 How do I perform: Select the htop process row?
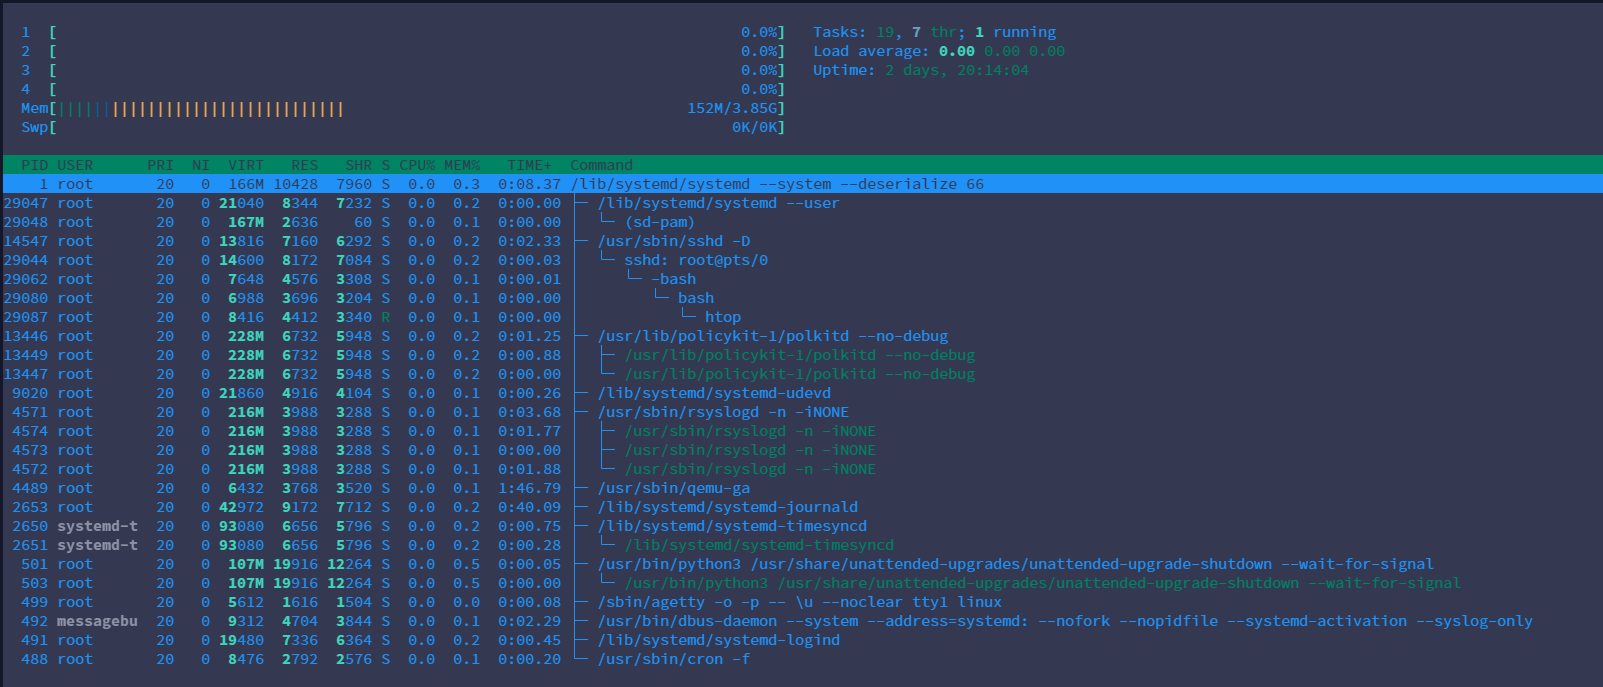click(x=722, y=317)
